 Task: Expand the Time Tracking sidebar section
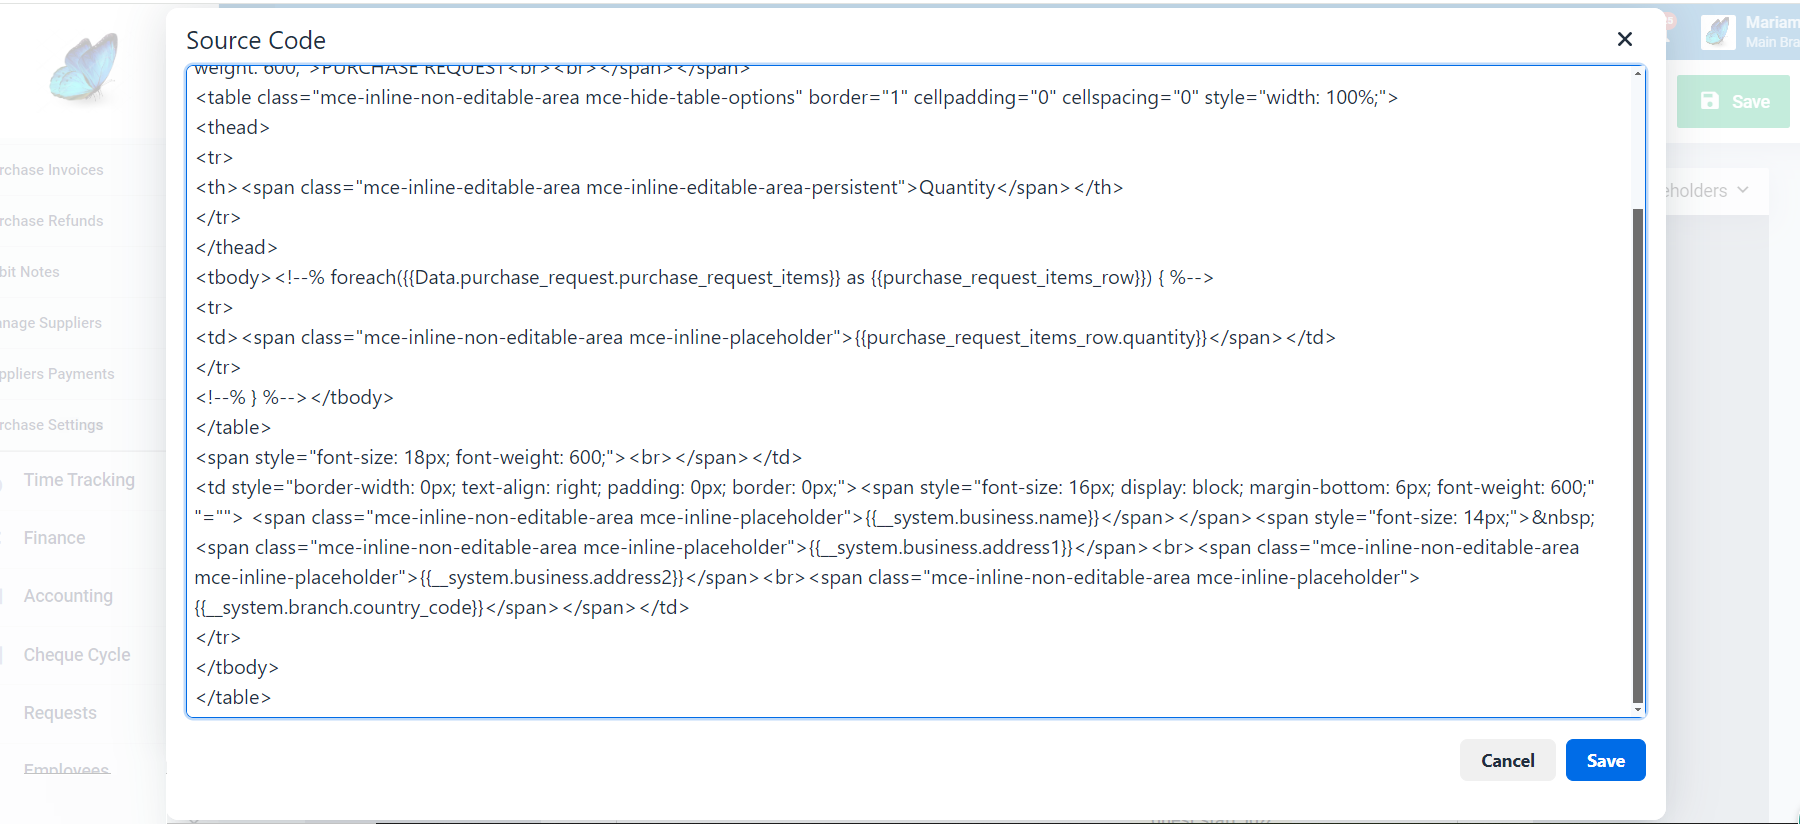(x=79, y=480)
